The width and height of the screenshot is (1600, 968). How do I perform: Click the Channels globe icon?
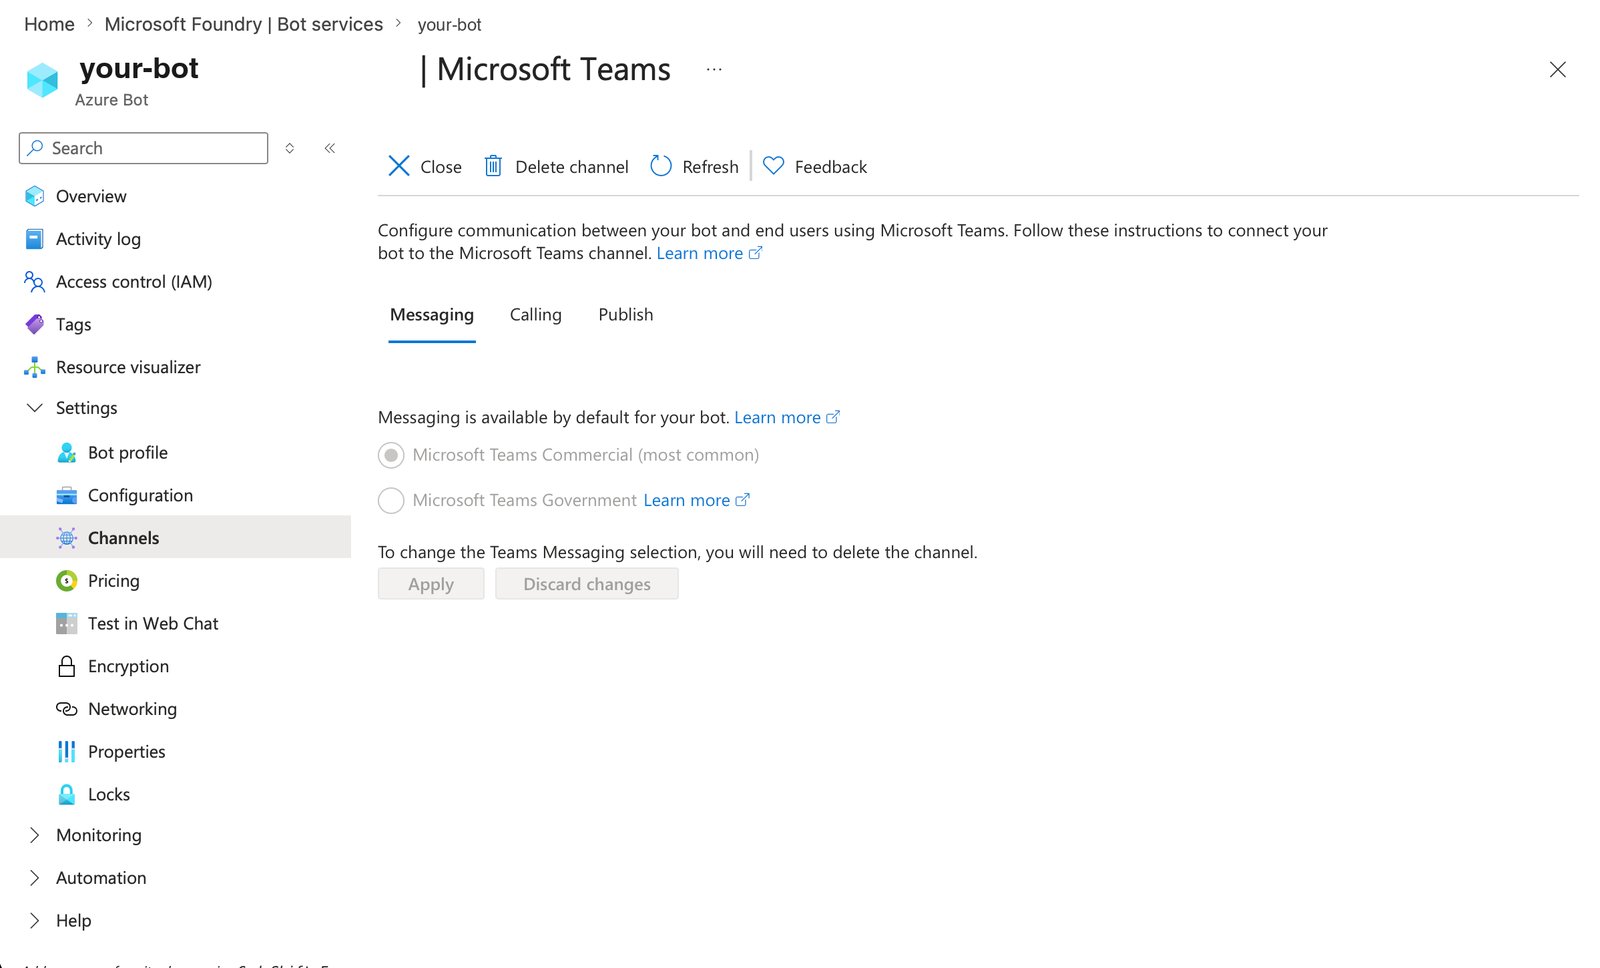coord(67,538)
